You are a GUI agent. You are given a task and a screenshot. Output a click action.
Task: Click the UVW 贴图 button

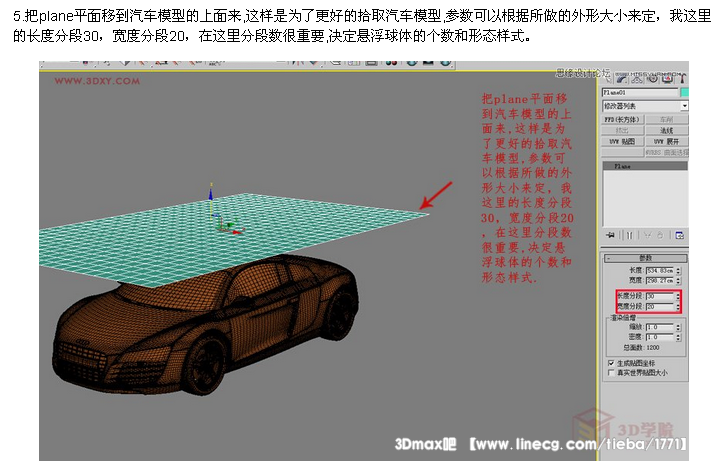(x=622, y=141)
